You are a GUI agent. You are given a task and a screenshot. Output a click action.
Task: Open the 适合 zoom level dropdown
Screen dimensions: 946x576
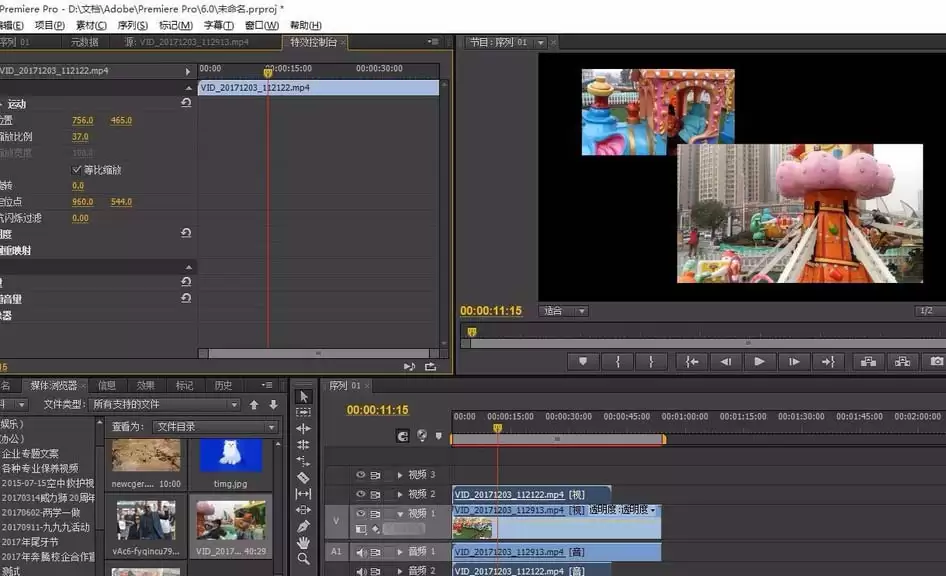coord(563,311)
